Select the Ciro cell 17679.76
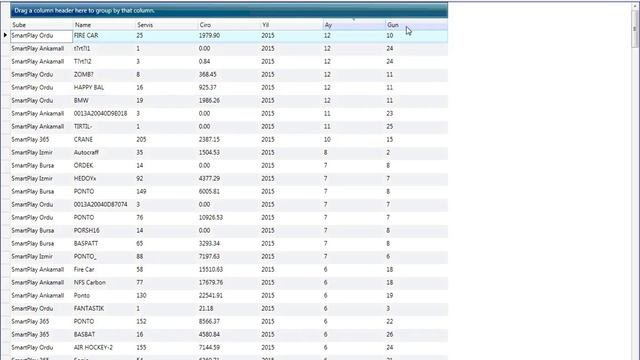Viewport: 640px width, 360px height. [229, 282]
